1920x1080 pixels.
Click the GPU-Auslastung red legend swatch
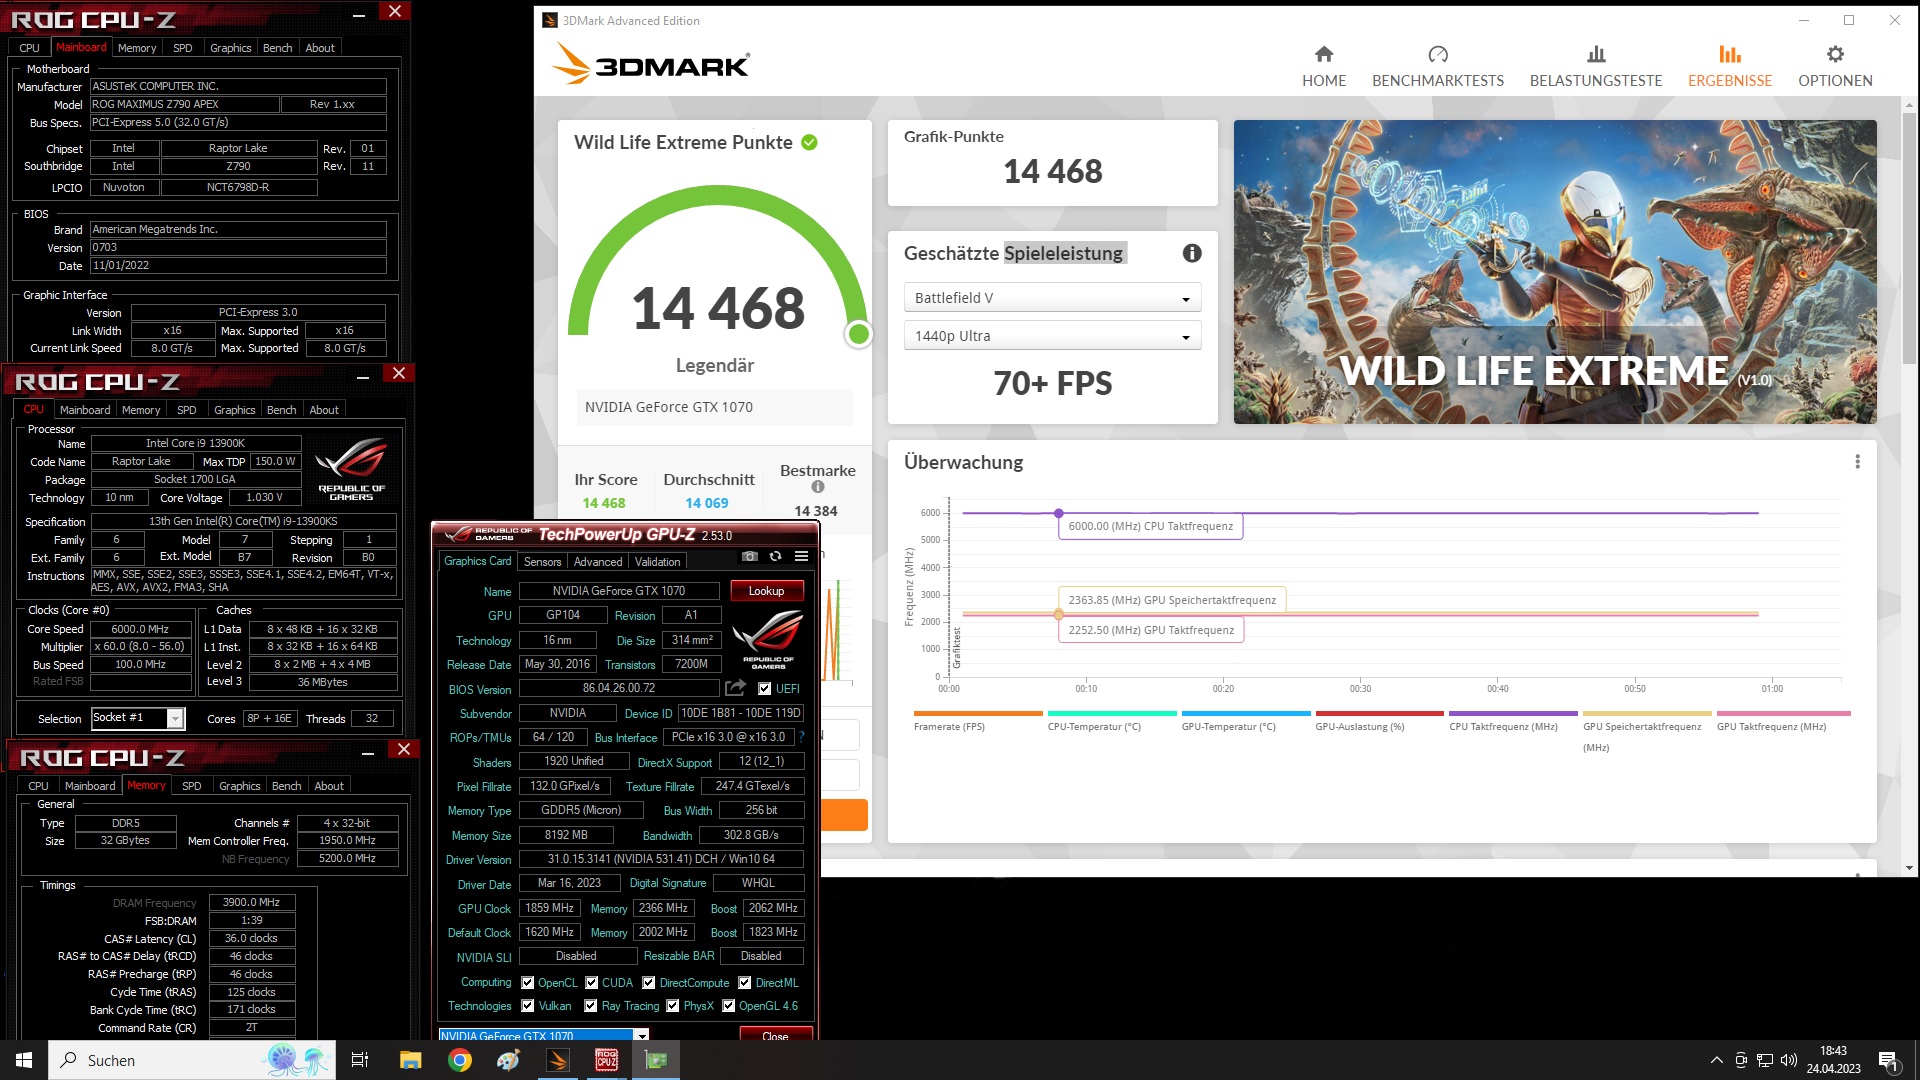point(1380,713)
